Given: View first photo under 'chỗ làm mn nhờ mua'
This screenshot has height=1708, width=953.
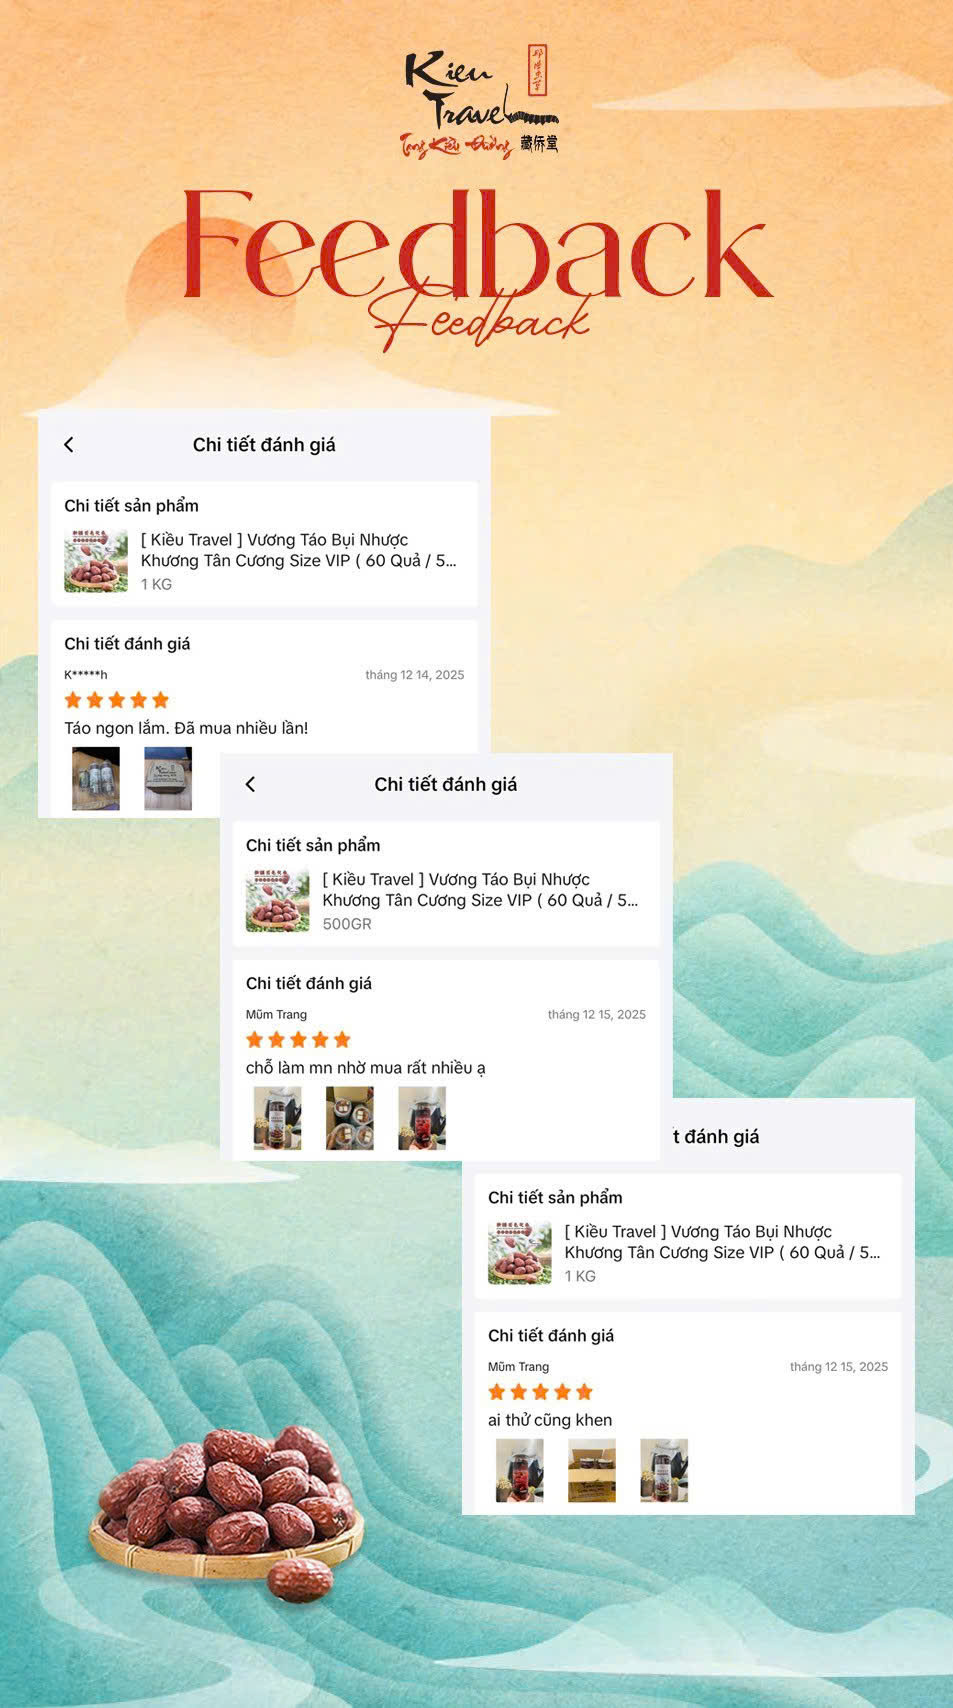Looking at the screenshot, I should (x=278, y=1118).
